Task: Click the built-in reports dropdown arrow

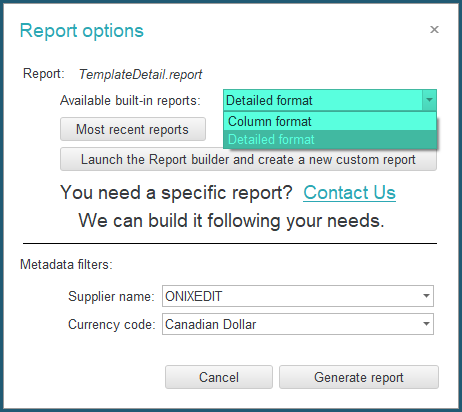Action: (429, 100)
